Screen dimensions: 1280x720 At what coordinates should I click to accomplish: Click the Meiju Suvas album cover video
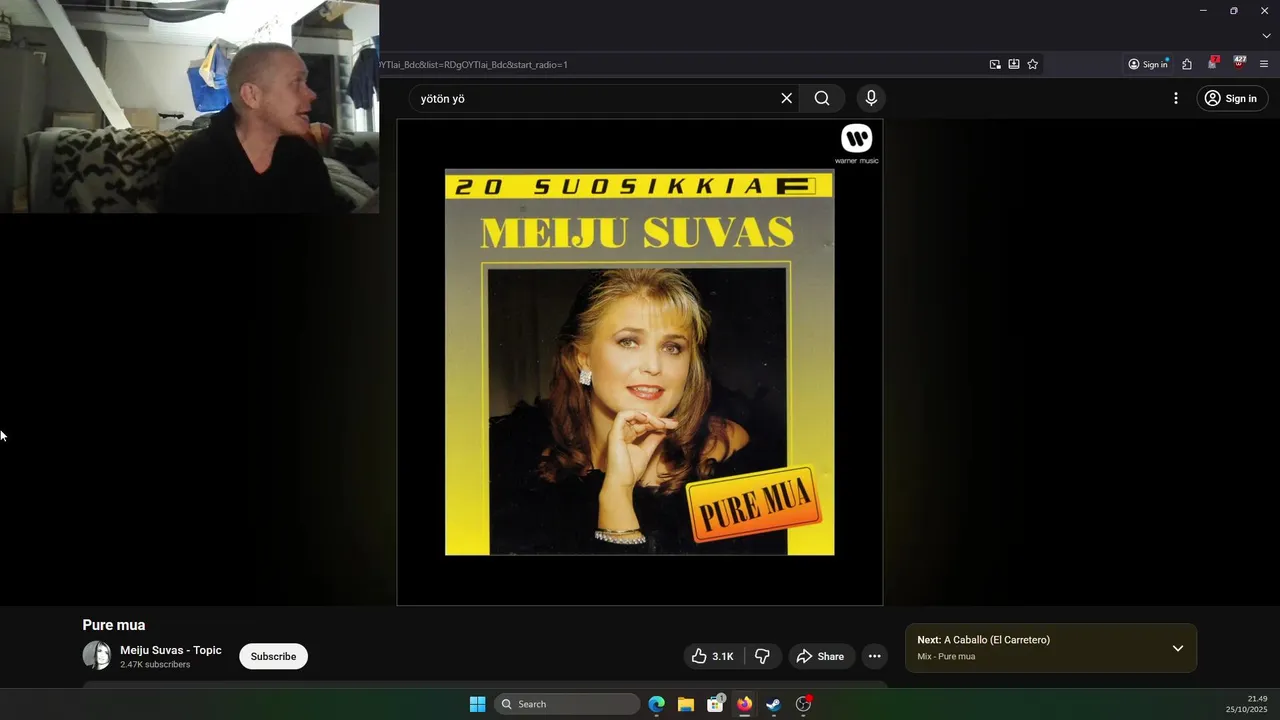point(640,362)
